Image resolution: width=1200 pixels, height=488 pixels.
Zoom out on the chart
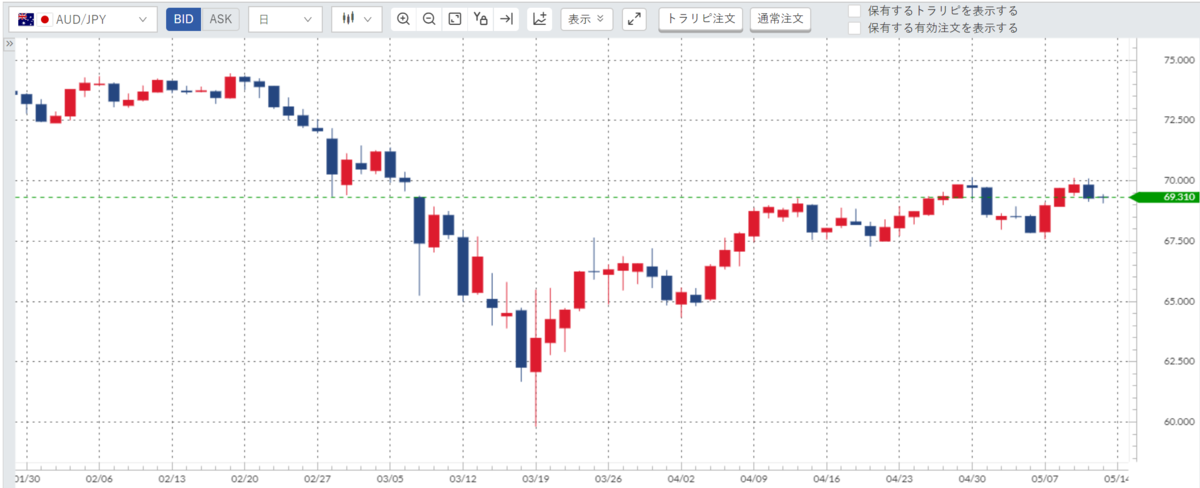[x=429, y=18]
